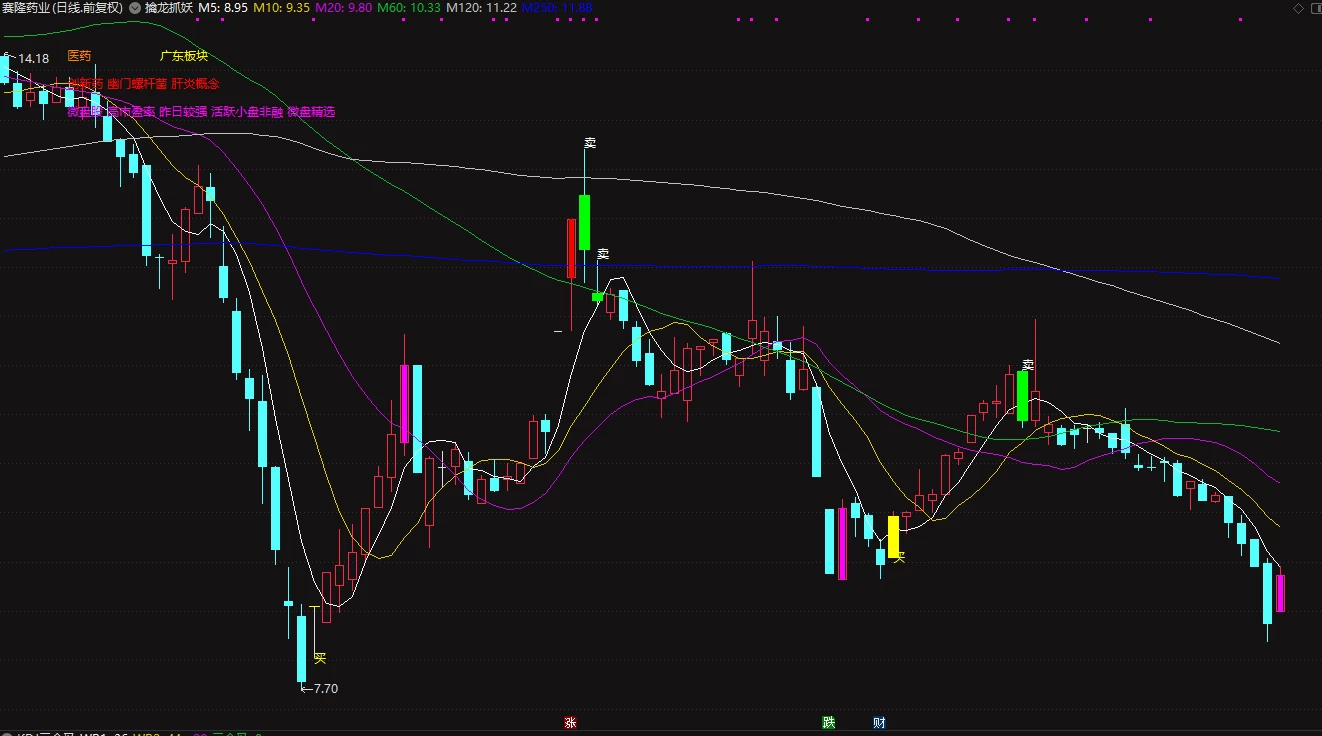
Task: Click the 卖 signal nearest the right edge
Action: 1027,365
